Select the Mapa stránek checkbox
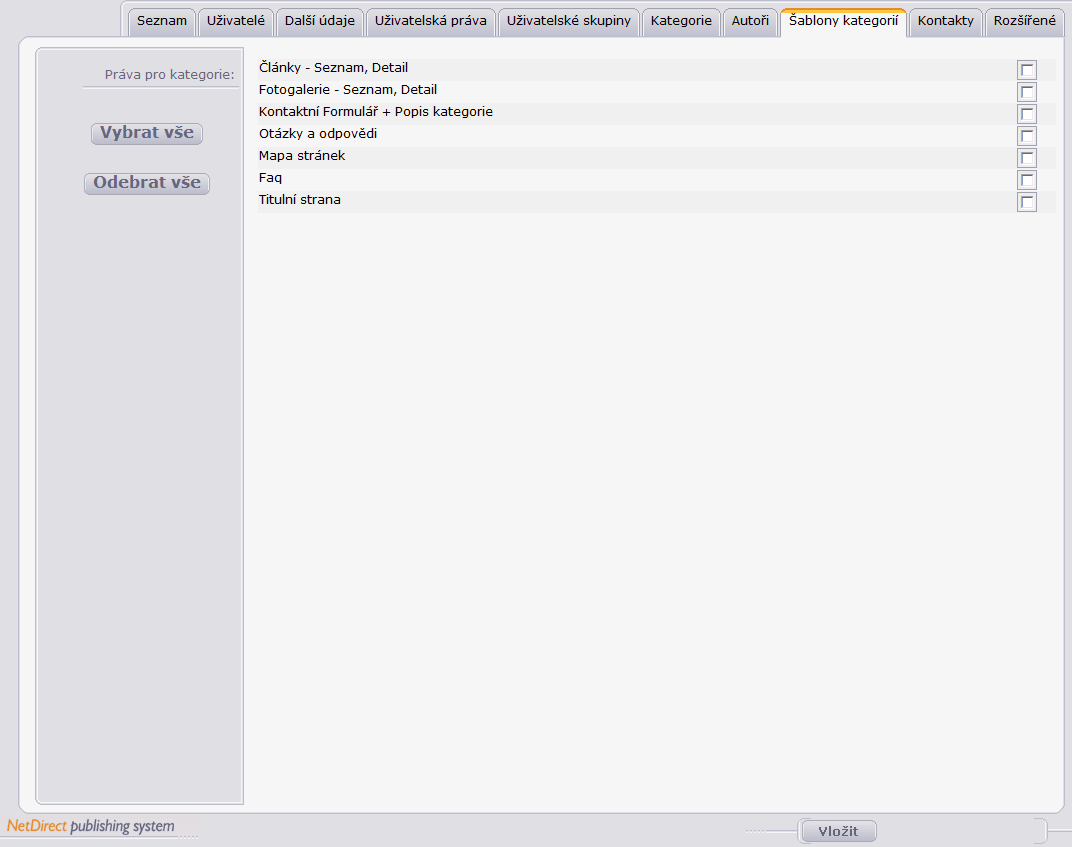Viewport: 1072px width, 847px height. tap(1026, 158)
